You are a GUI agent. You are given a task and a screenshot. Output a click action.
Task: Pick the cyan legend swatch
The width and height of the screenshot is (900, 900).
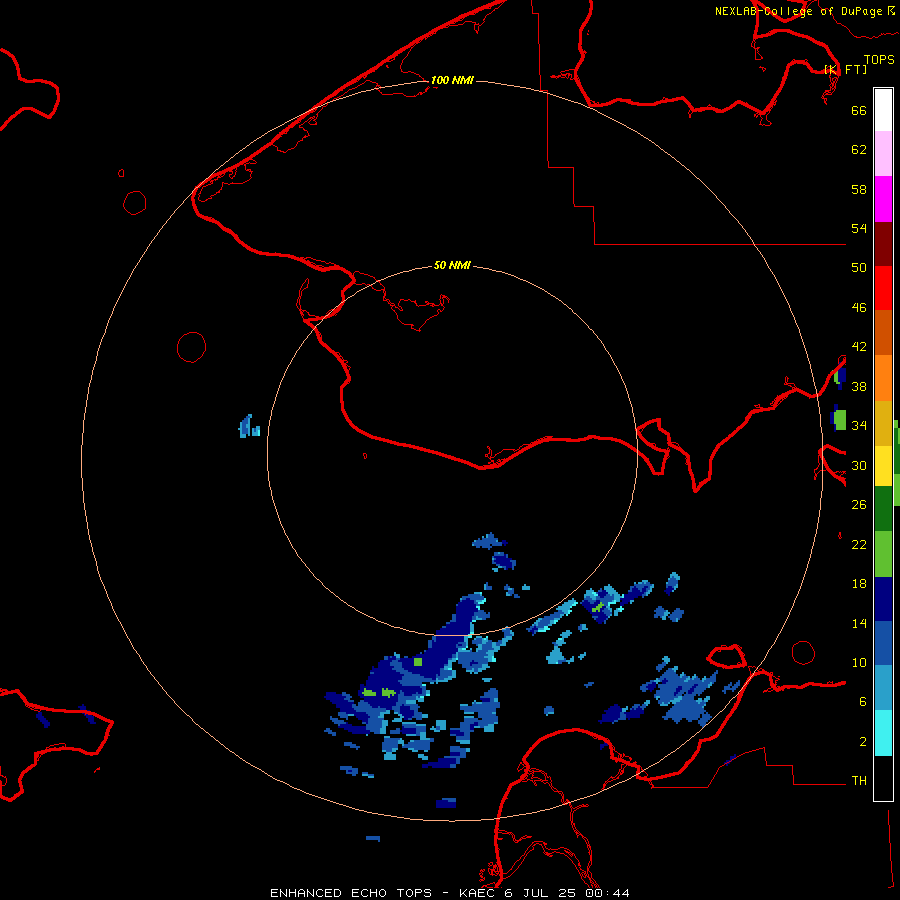click(x=883, y=734)
